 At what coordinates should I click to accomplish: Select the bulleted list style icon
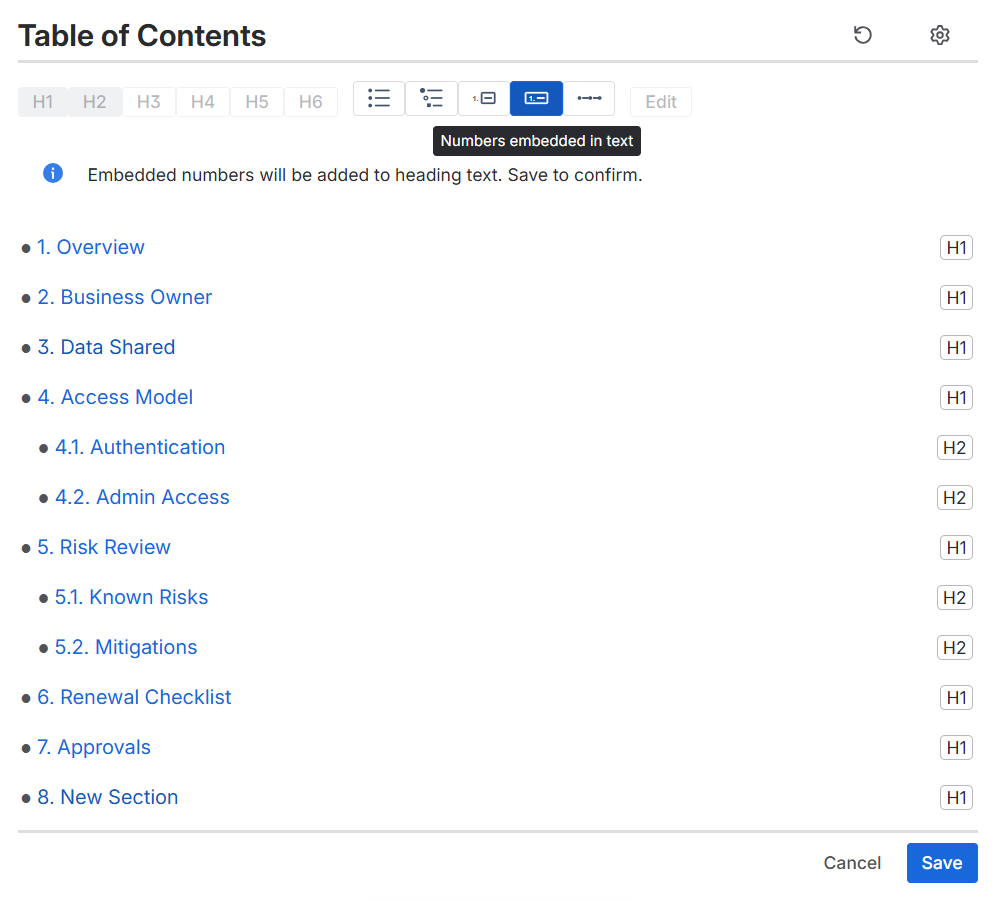point(379,99)
